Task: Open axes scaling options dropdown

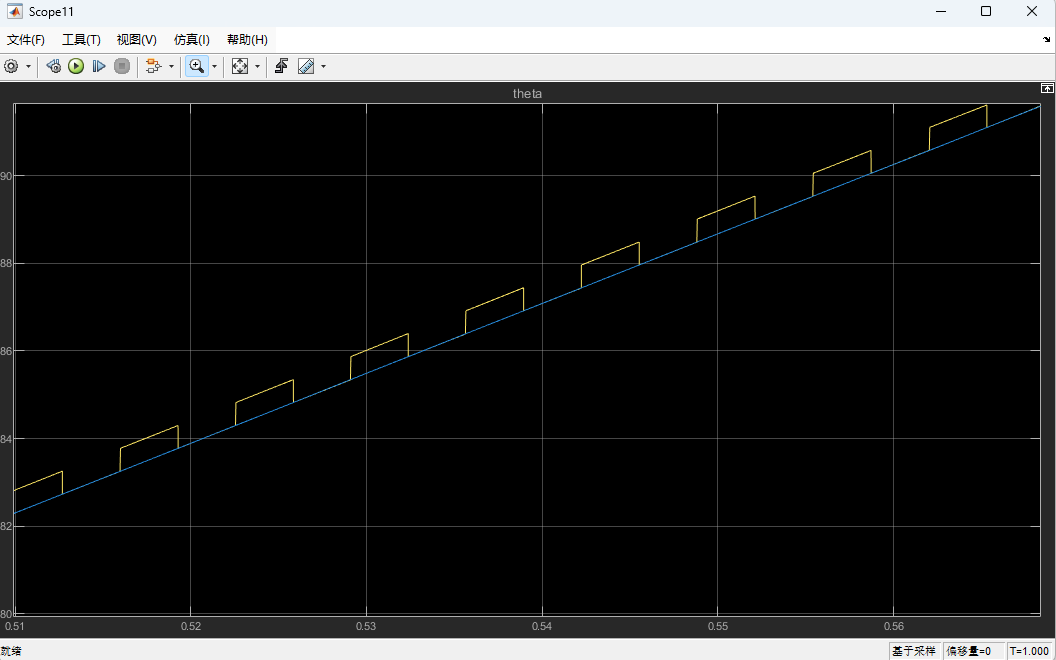Action: tap(257, 66)
